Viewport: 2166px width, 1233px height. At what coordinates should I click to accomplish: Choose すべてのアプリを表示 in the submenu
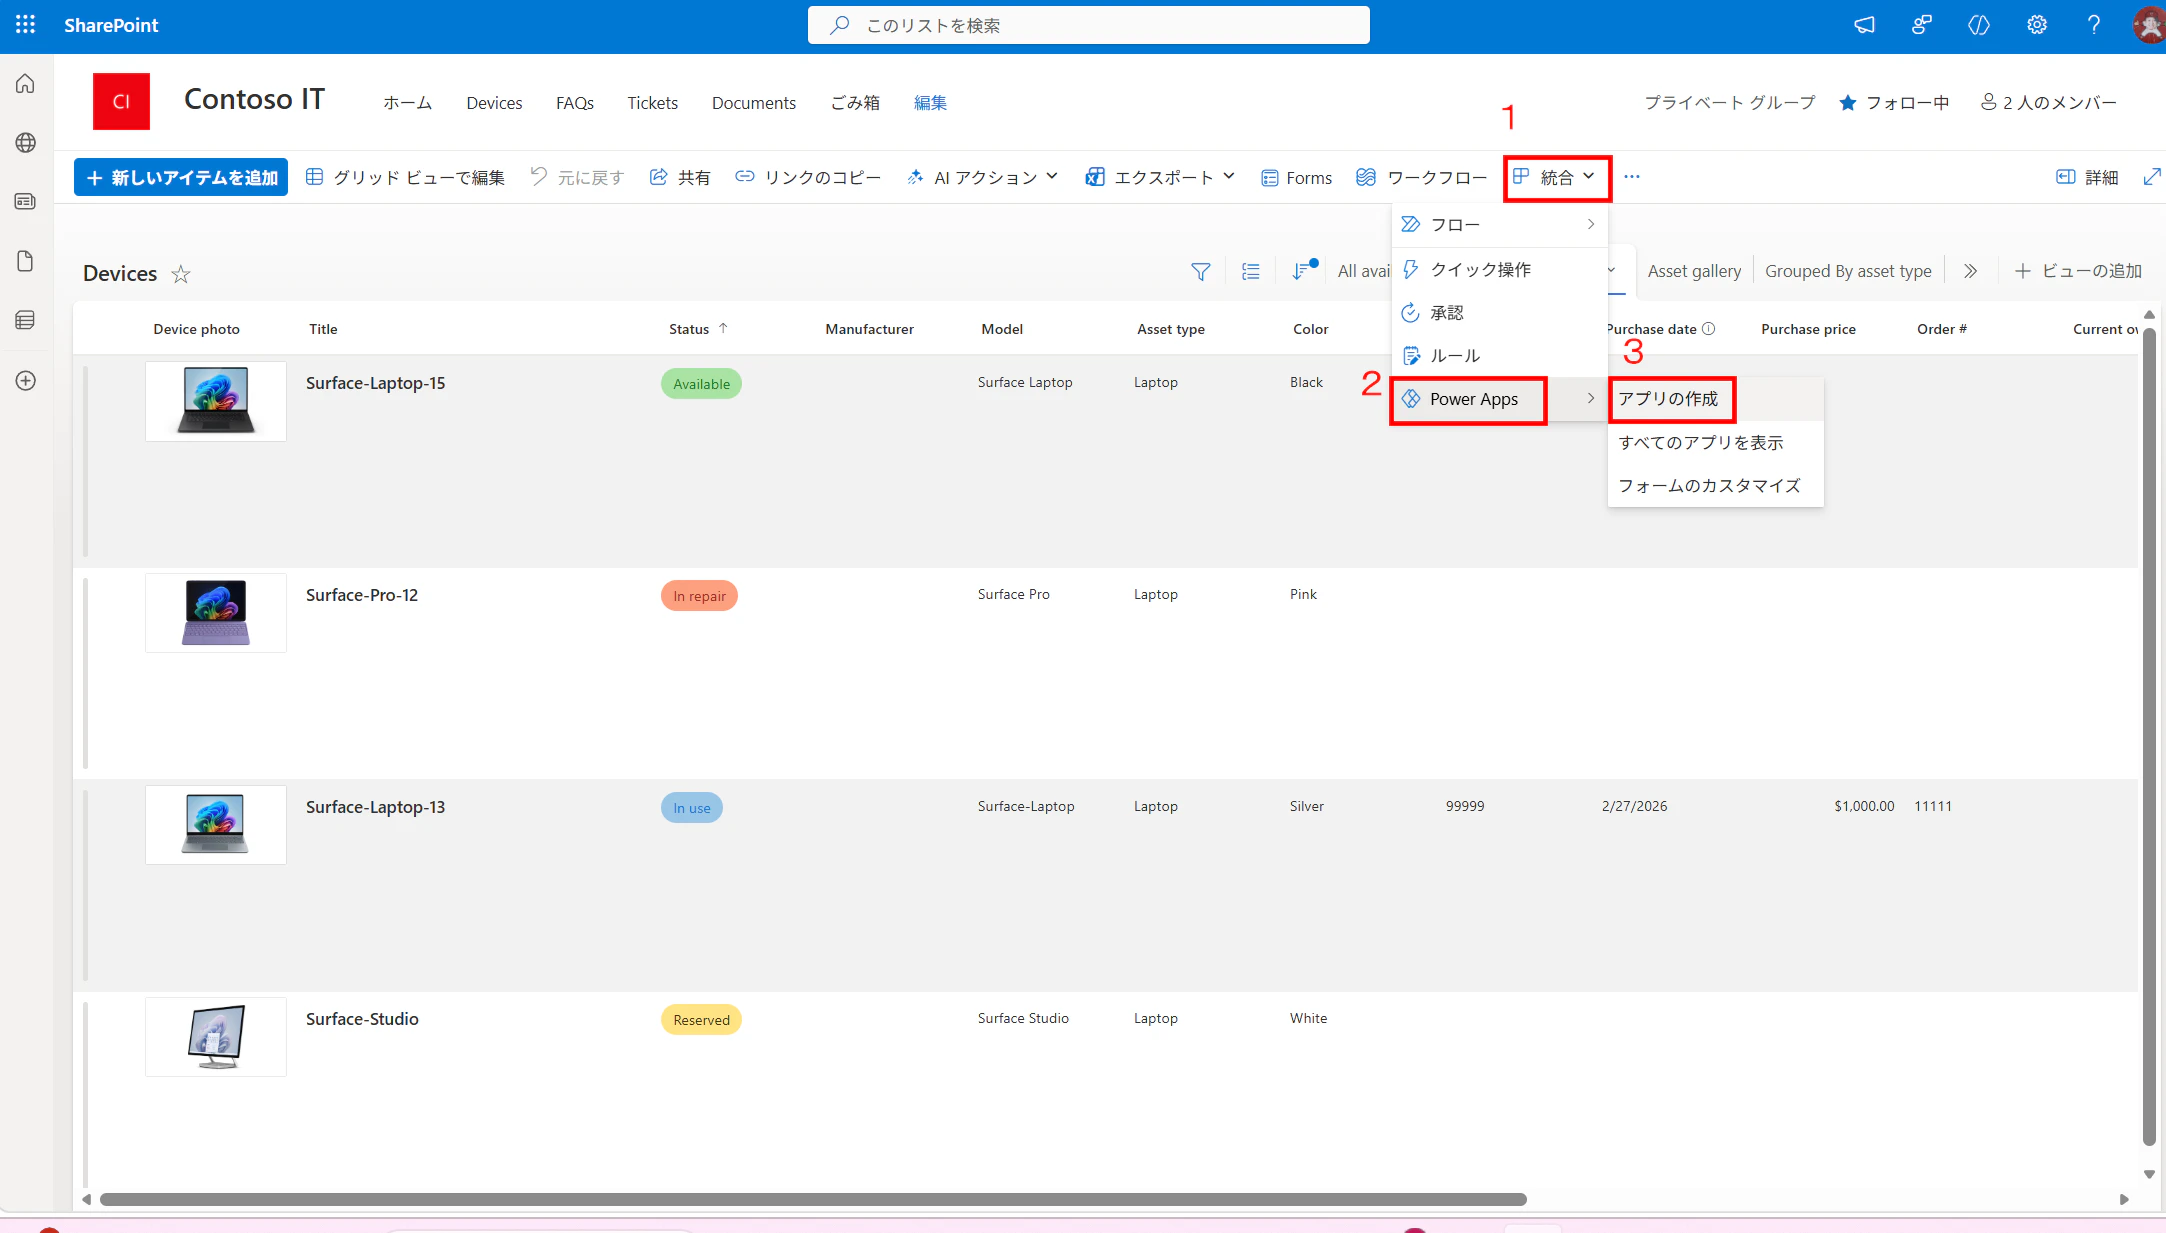[x=1715, y=443]
